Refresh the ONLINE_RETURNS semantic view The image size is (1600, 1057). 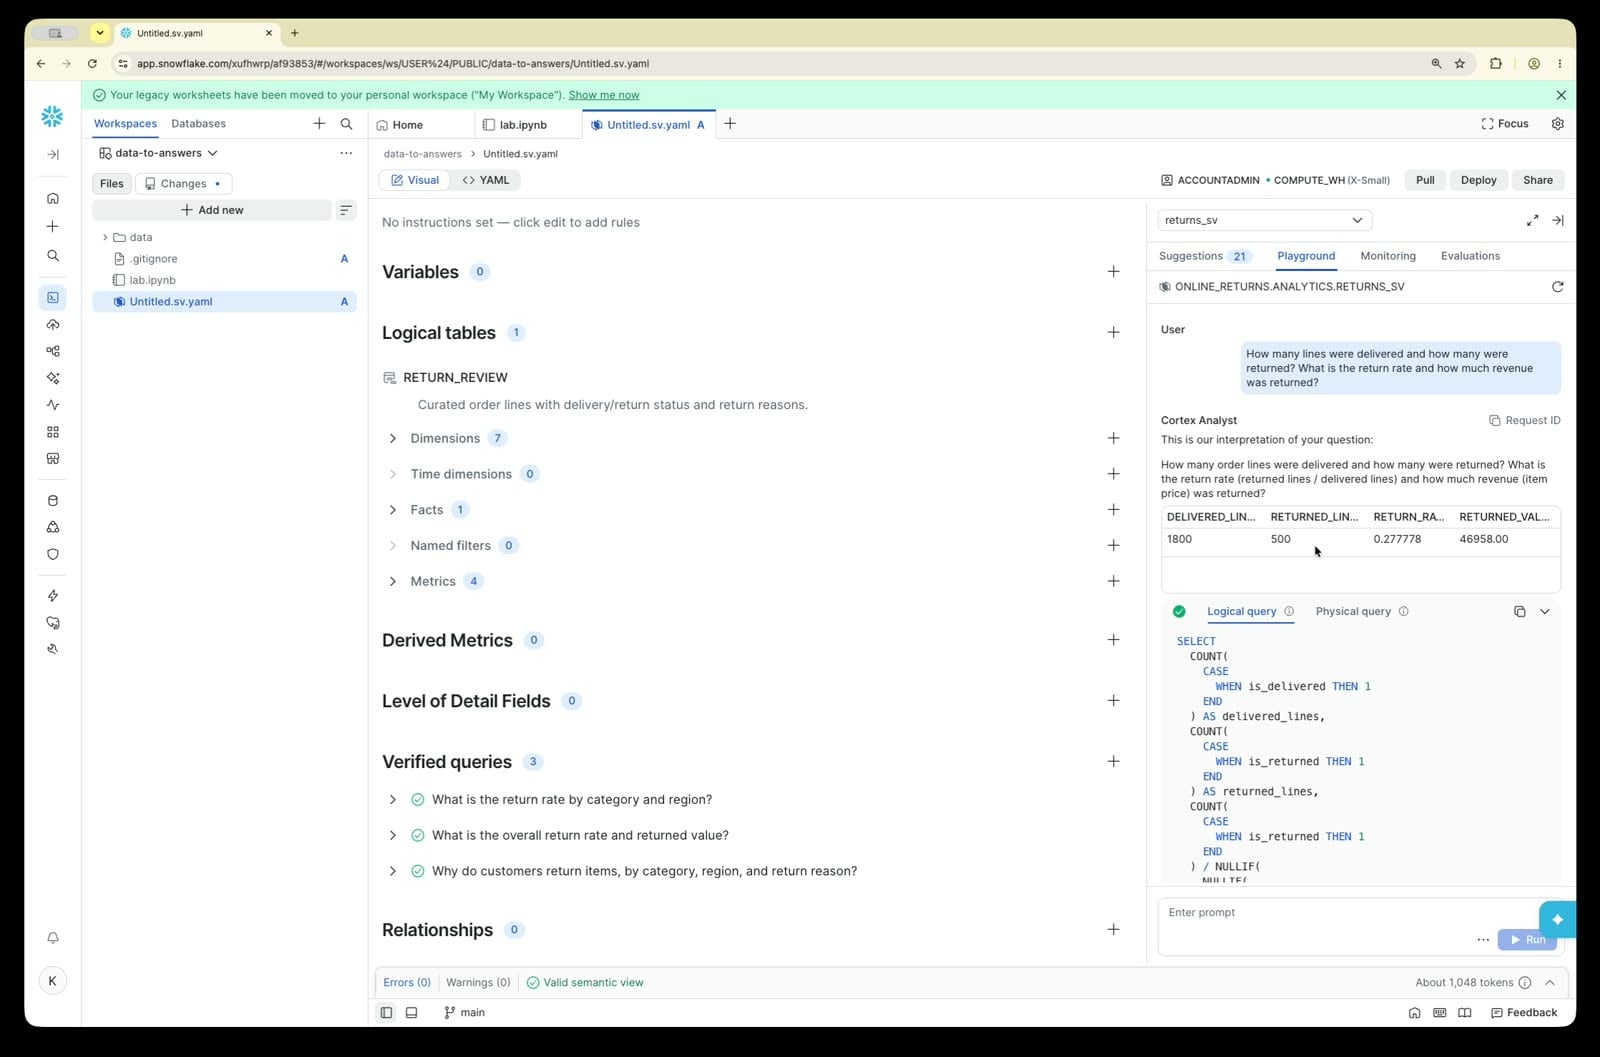(1557, 287)
